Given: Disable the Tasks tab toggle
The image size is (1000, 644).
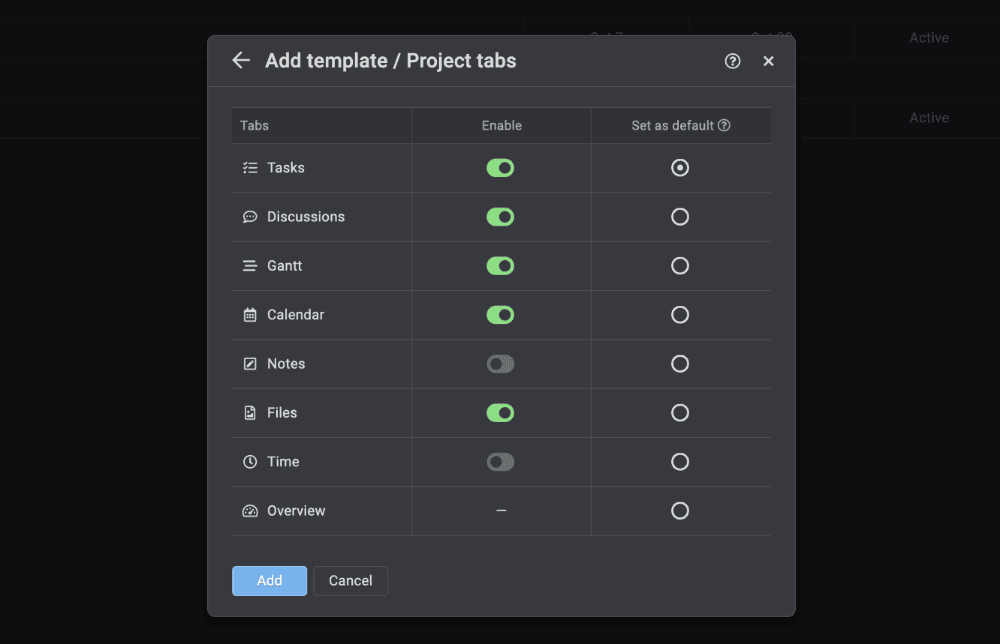Looking at the screenshot, I should click(501, 168).
